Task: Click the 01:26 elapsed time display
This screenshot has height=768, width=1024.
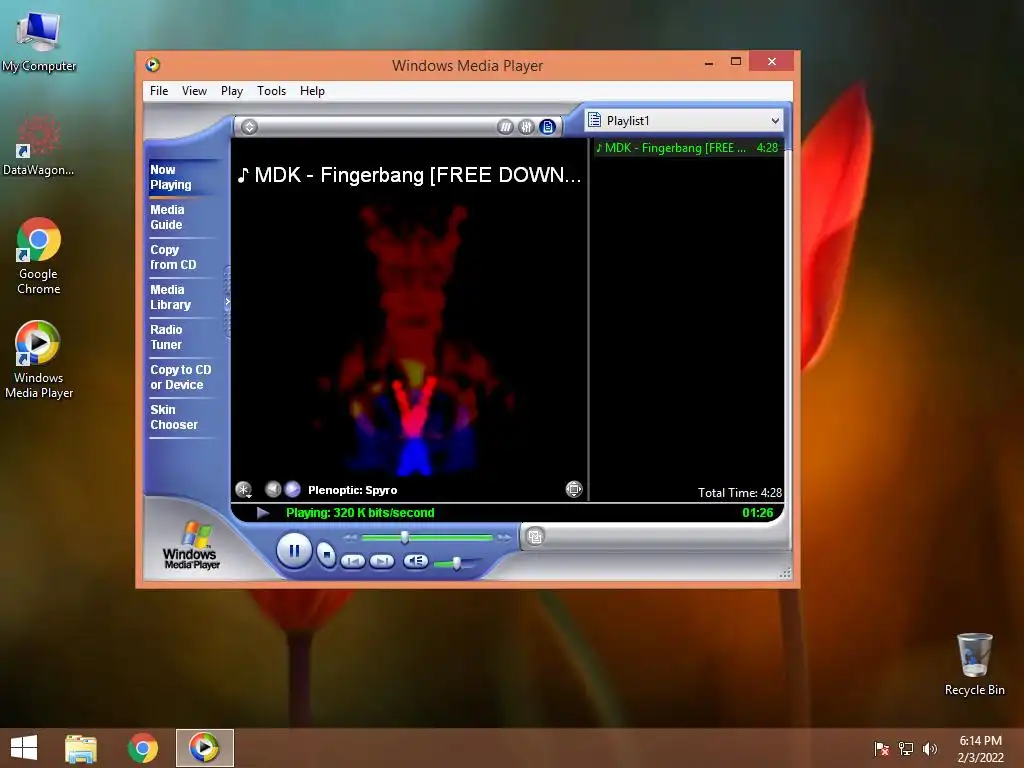Action: coord(758,513)
